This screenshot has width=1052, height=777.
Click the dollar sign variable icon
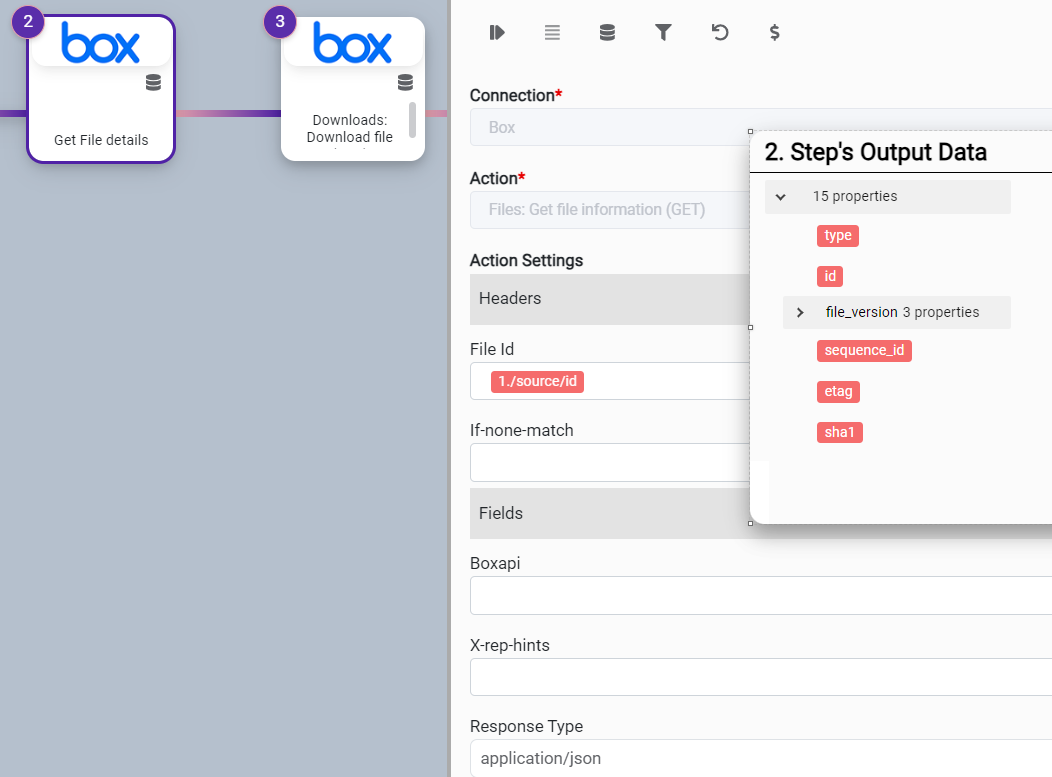click(774, 33)
